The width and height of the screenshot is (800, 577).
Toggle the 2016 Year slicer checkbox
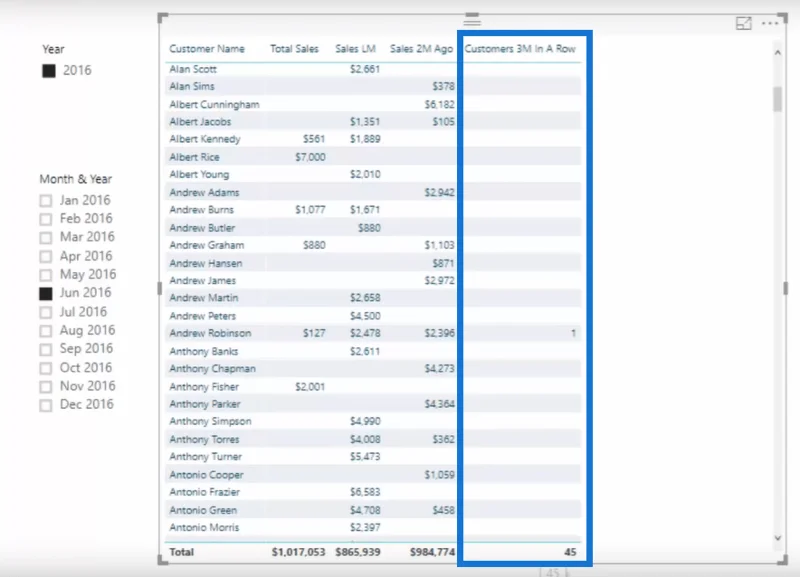(x=49, y=70)
